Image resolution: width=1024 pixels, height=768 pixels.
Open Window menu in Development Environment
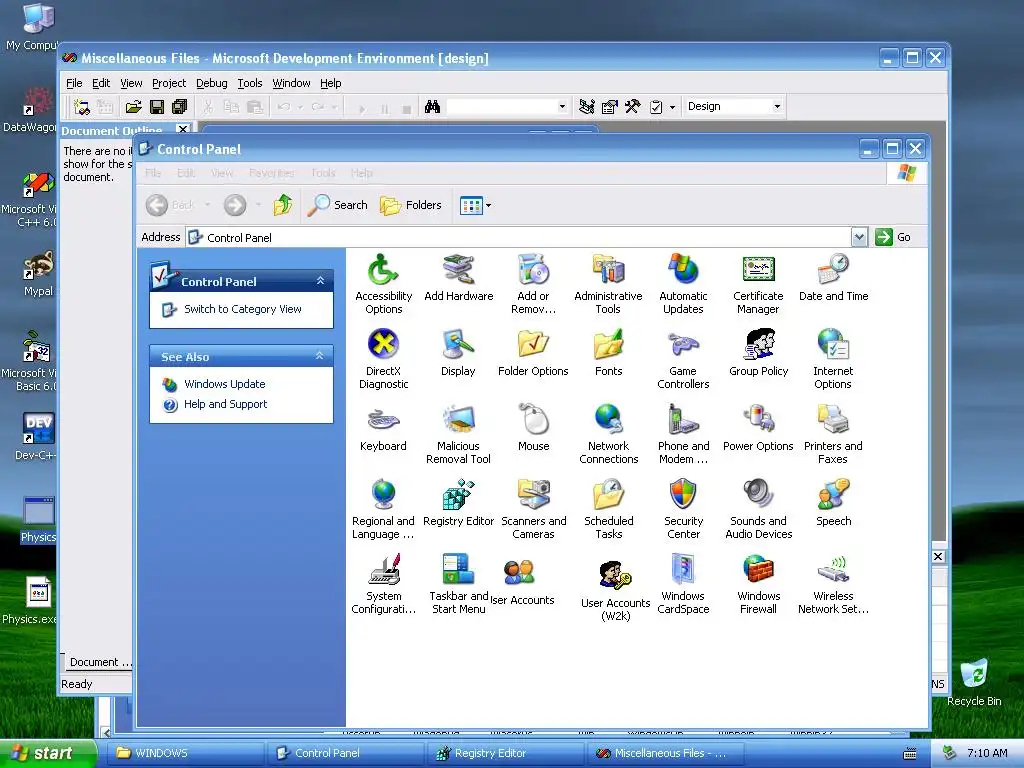click(291, 83)
